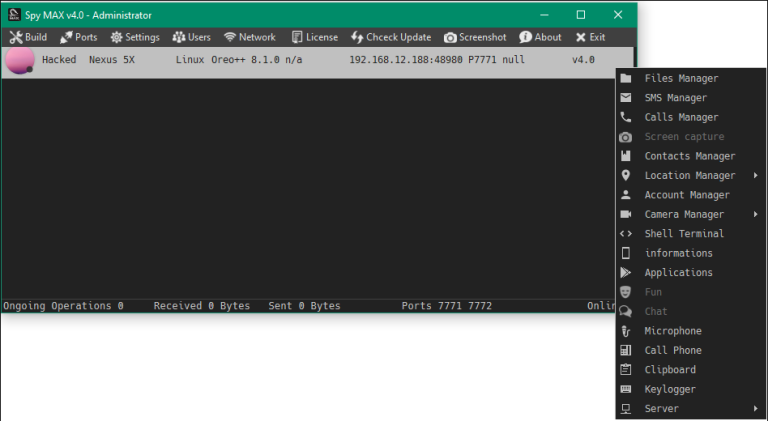
Task: Click the Shell Terminal brackets icon
Action: [625, 234]
